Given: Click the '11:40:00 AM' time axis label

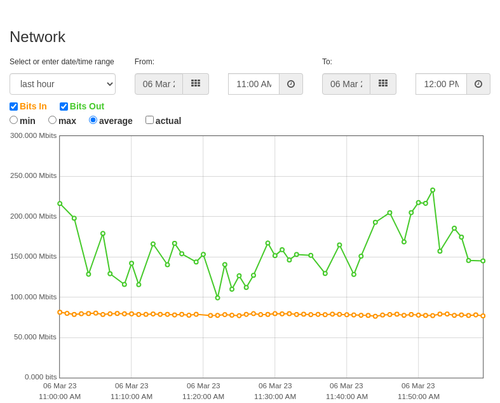Looking at the screenshot, I should click(x=347, y=397).
